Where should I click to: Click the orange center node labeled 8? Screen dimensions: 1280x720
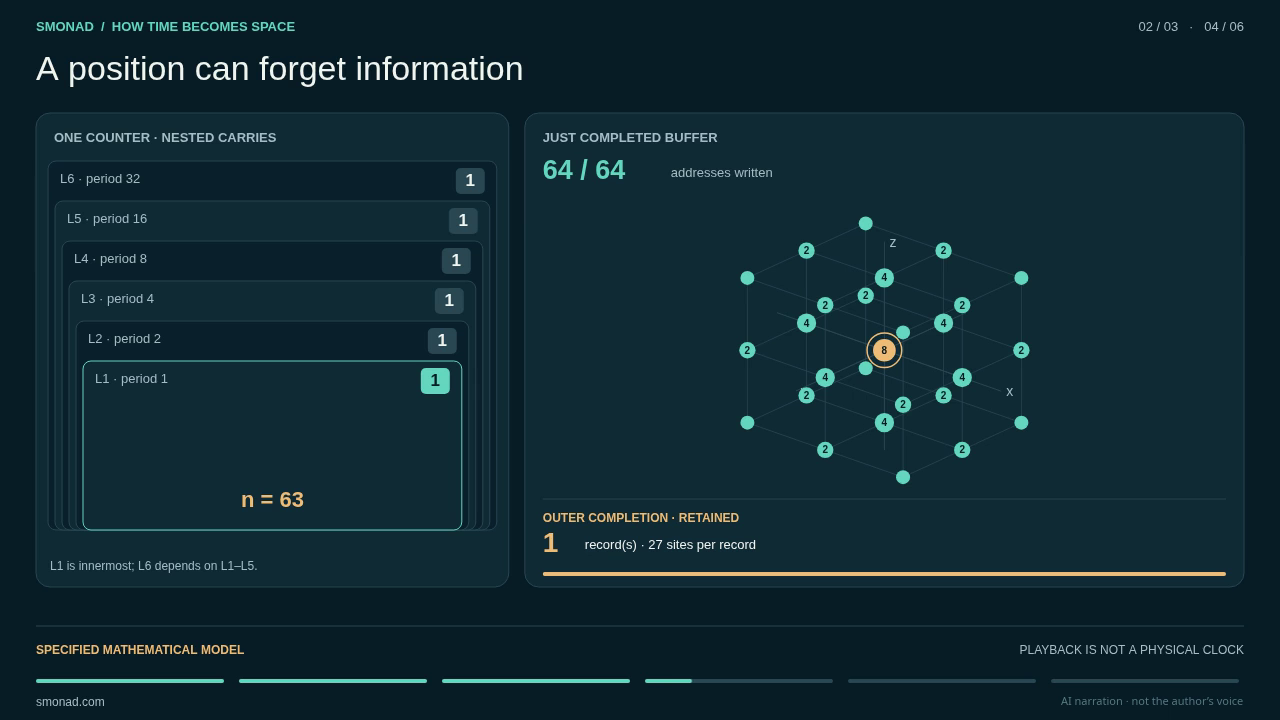[x=884, y=350]
